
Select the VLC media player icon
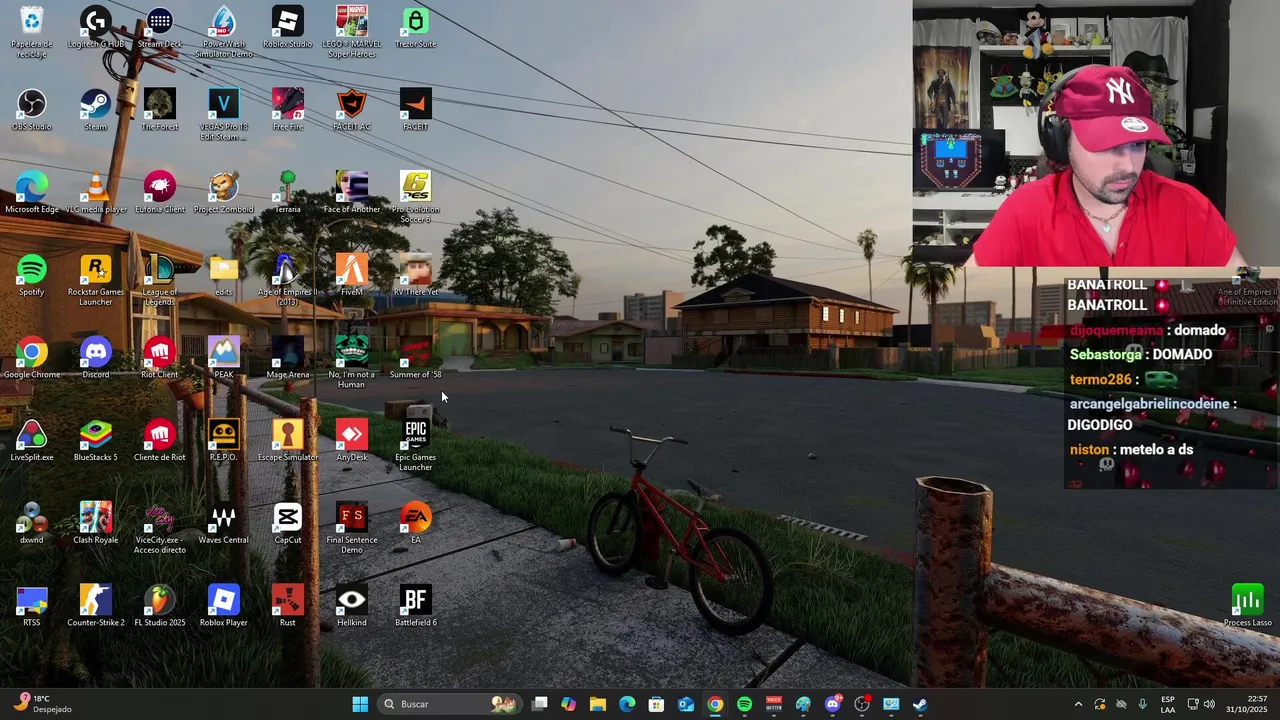coord(96,193)
